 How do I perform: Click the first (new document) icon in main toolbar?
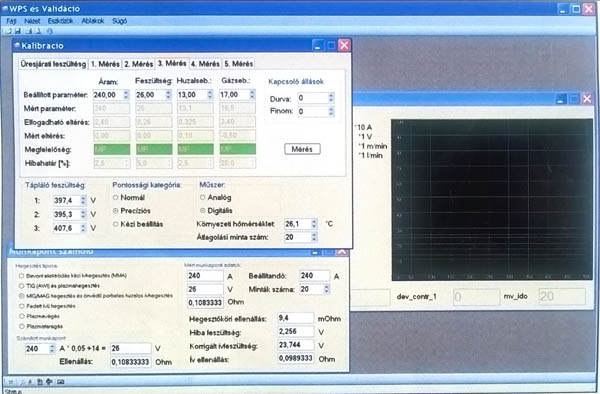click(x=8, y=31)
